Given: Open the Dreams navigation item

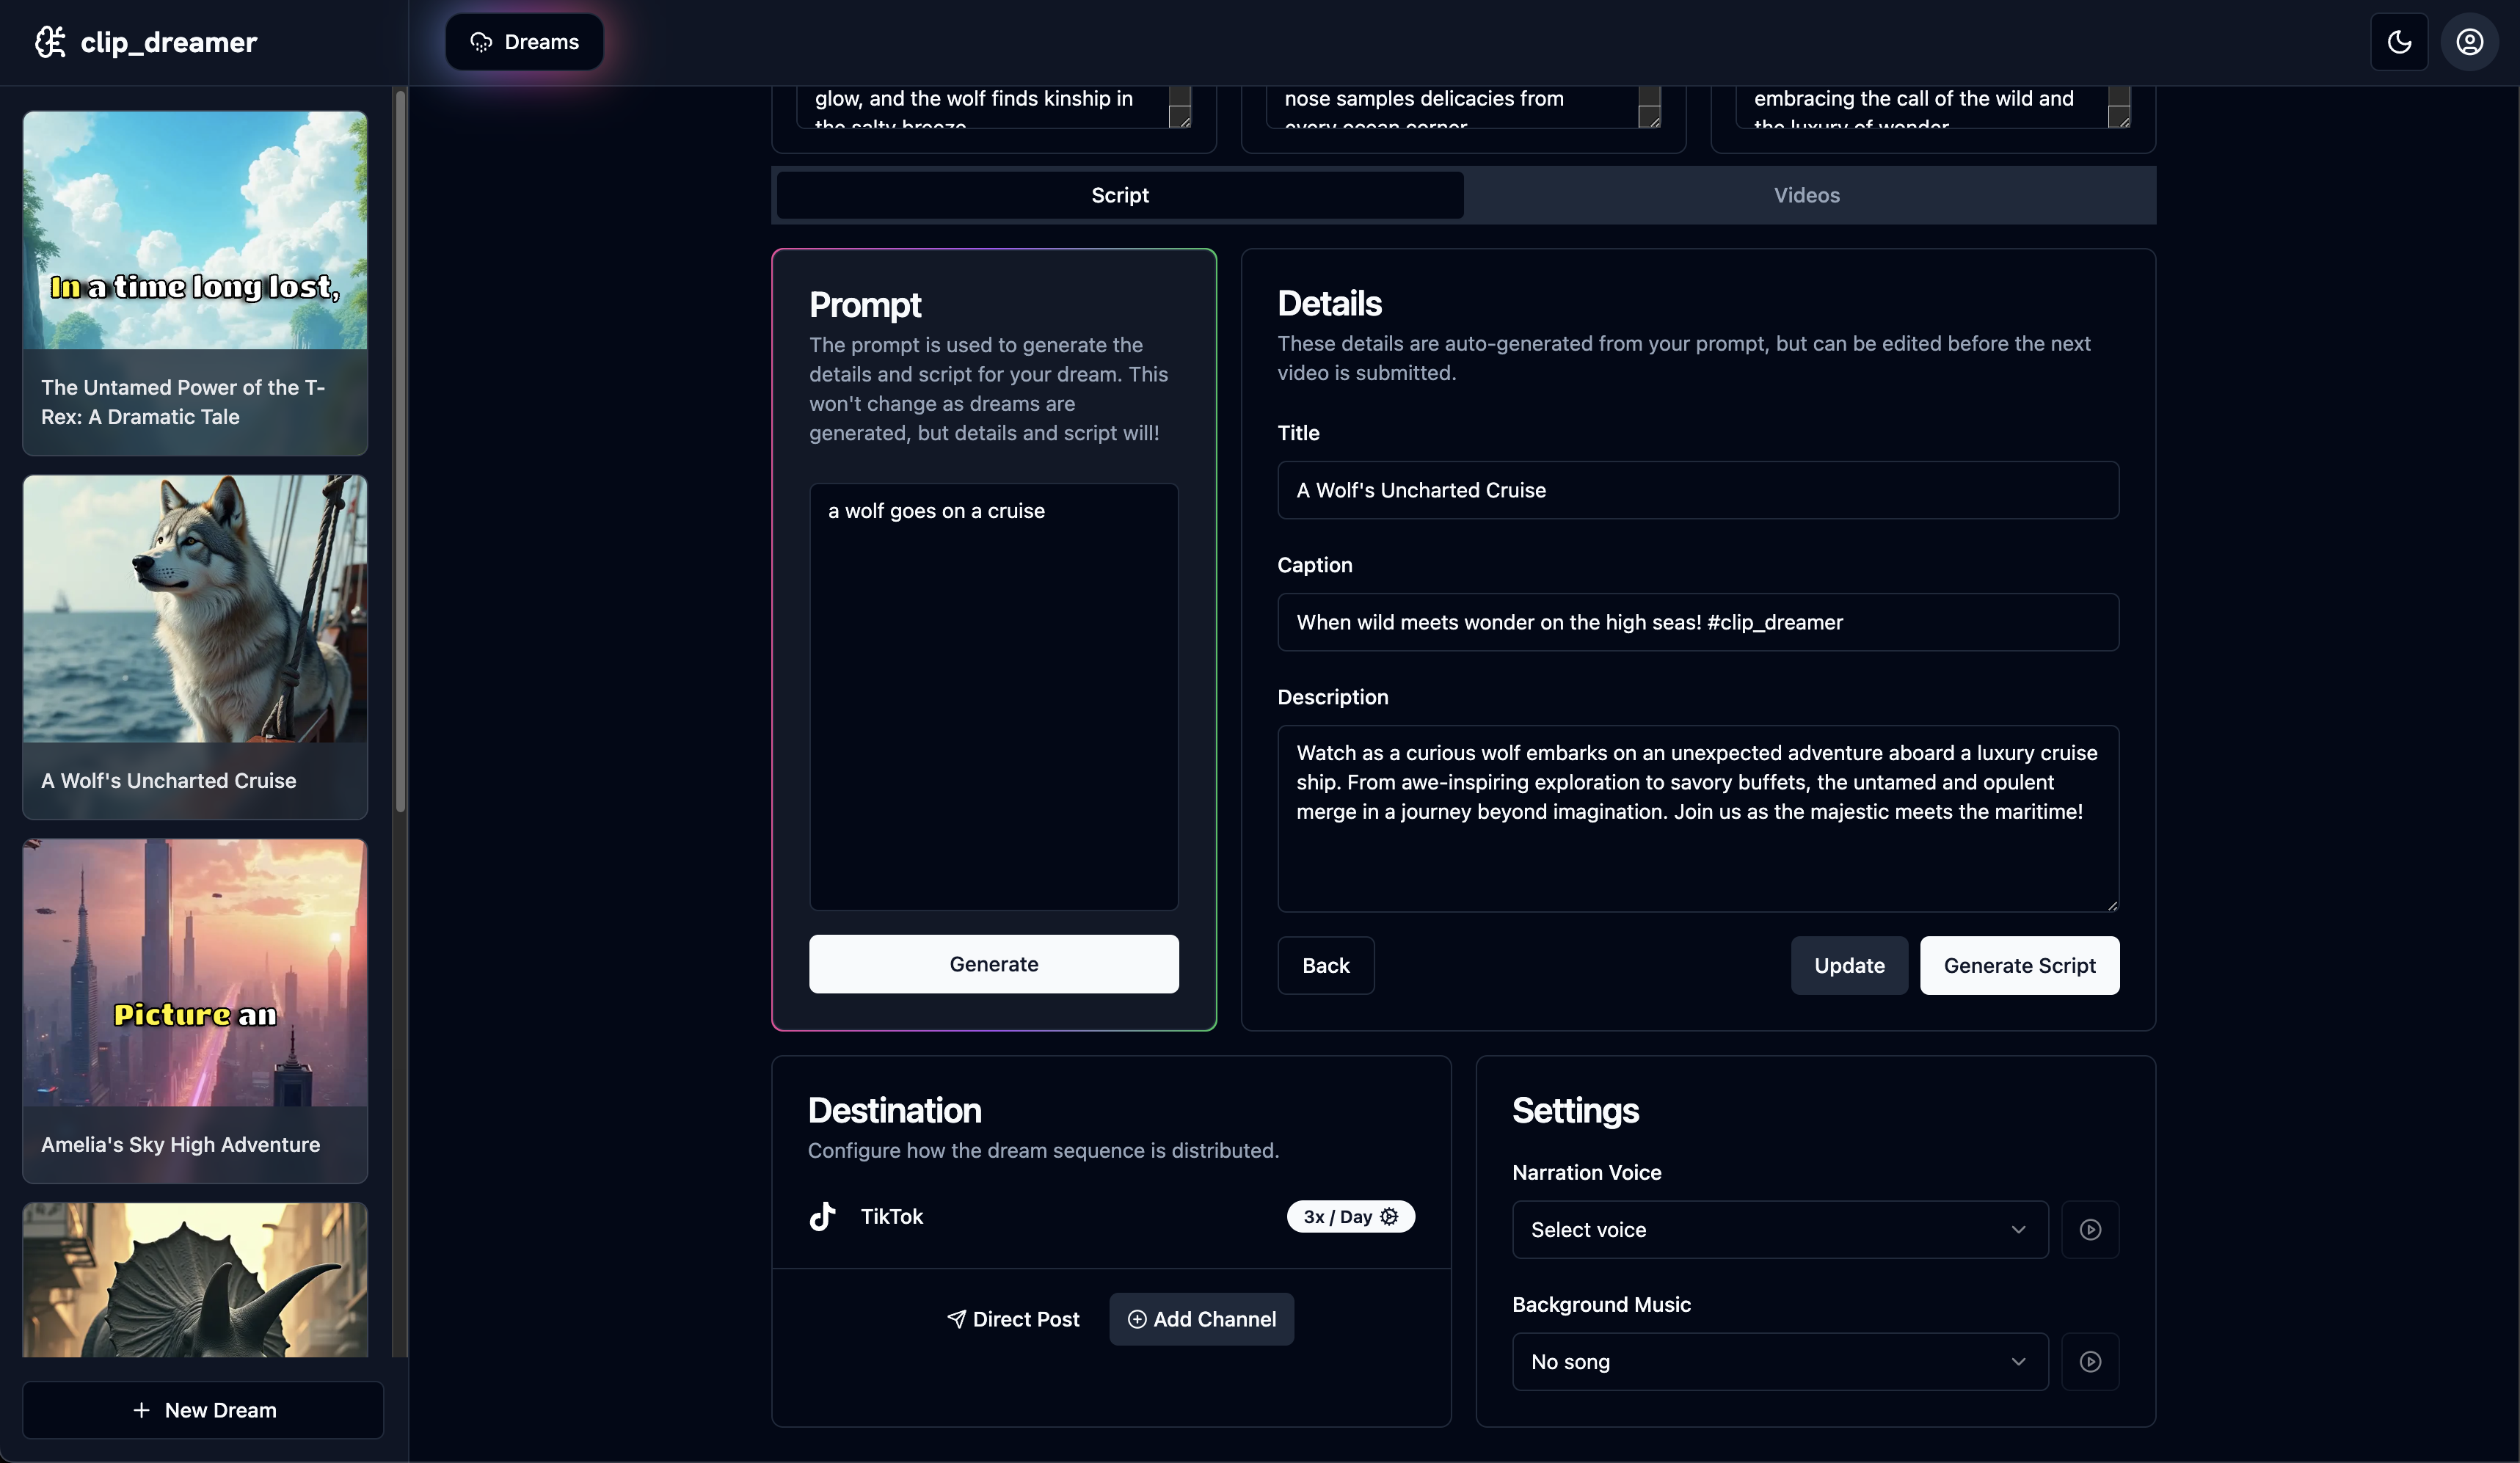Looking at the screenshot, I should point(524,42).
